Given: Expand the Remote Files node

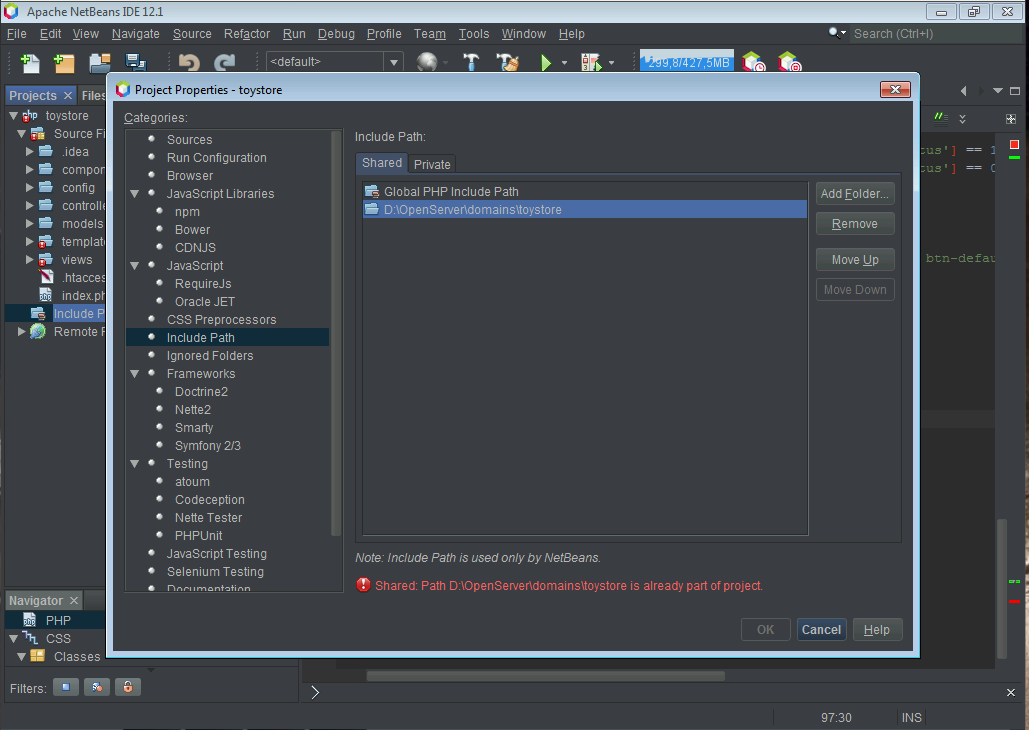Looking at the screenshot, I should pos(21,332).
